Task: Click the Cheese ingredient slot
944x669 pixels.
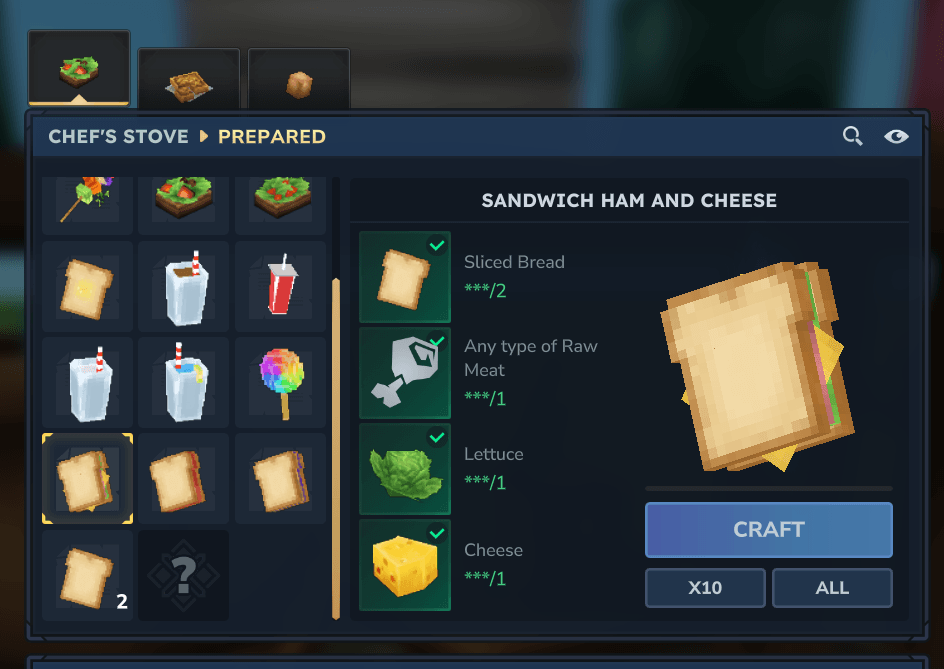Action: click(x=405, y=565)
